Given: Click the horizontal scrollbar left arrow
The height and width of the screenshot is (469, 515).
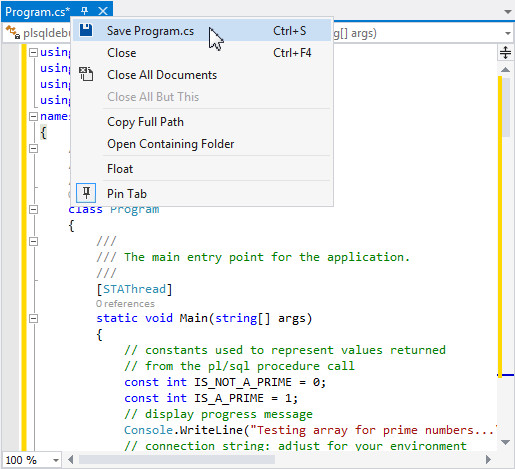Looking at the screenshot, I should coord(70,460).
